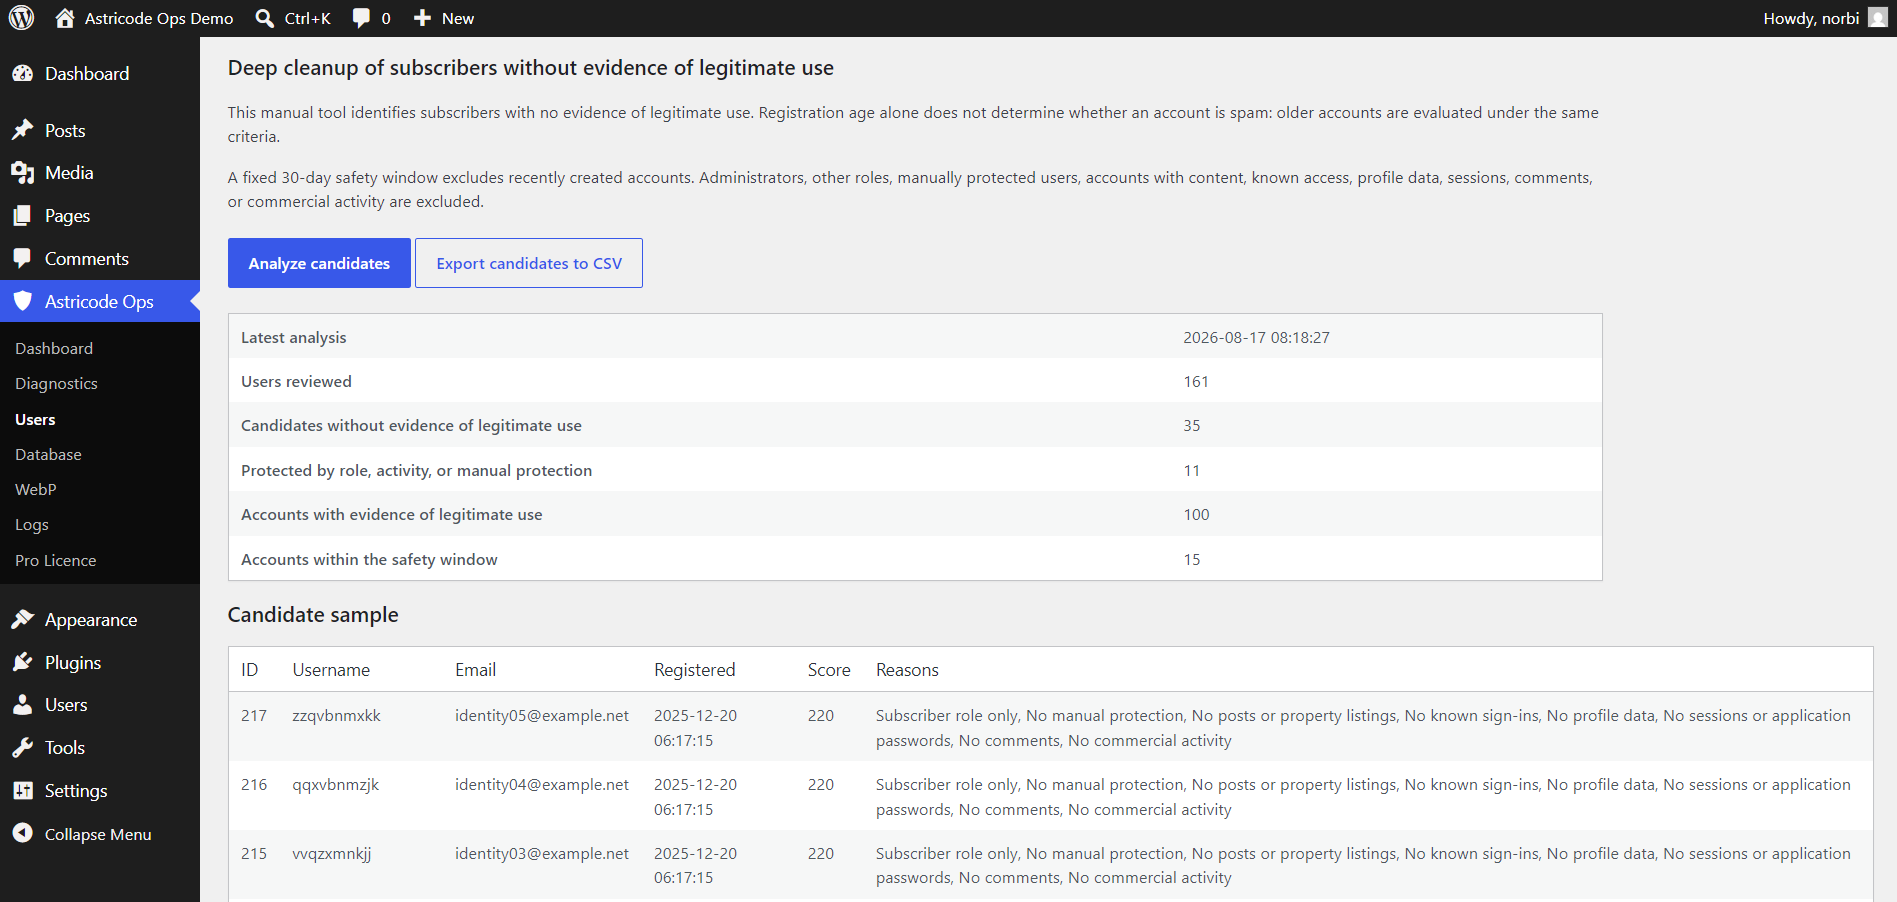The image size is (1897, 902).
Task: Open the WebP submenu item
Action: [36, 490]
